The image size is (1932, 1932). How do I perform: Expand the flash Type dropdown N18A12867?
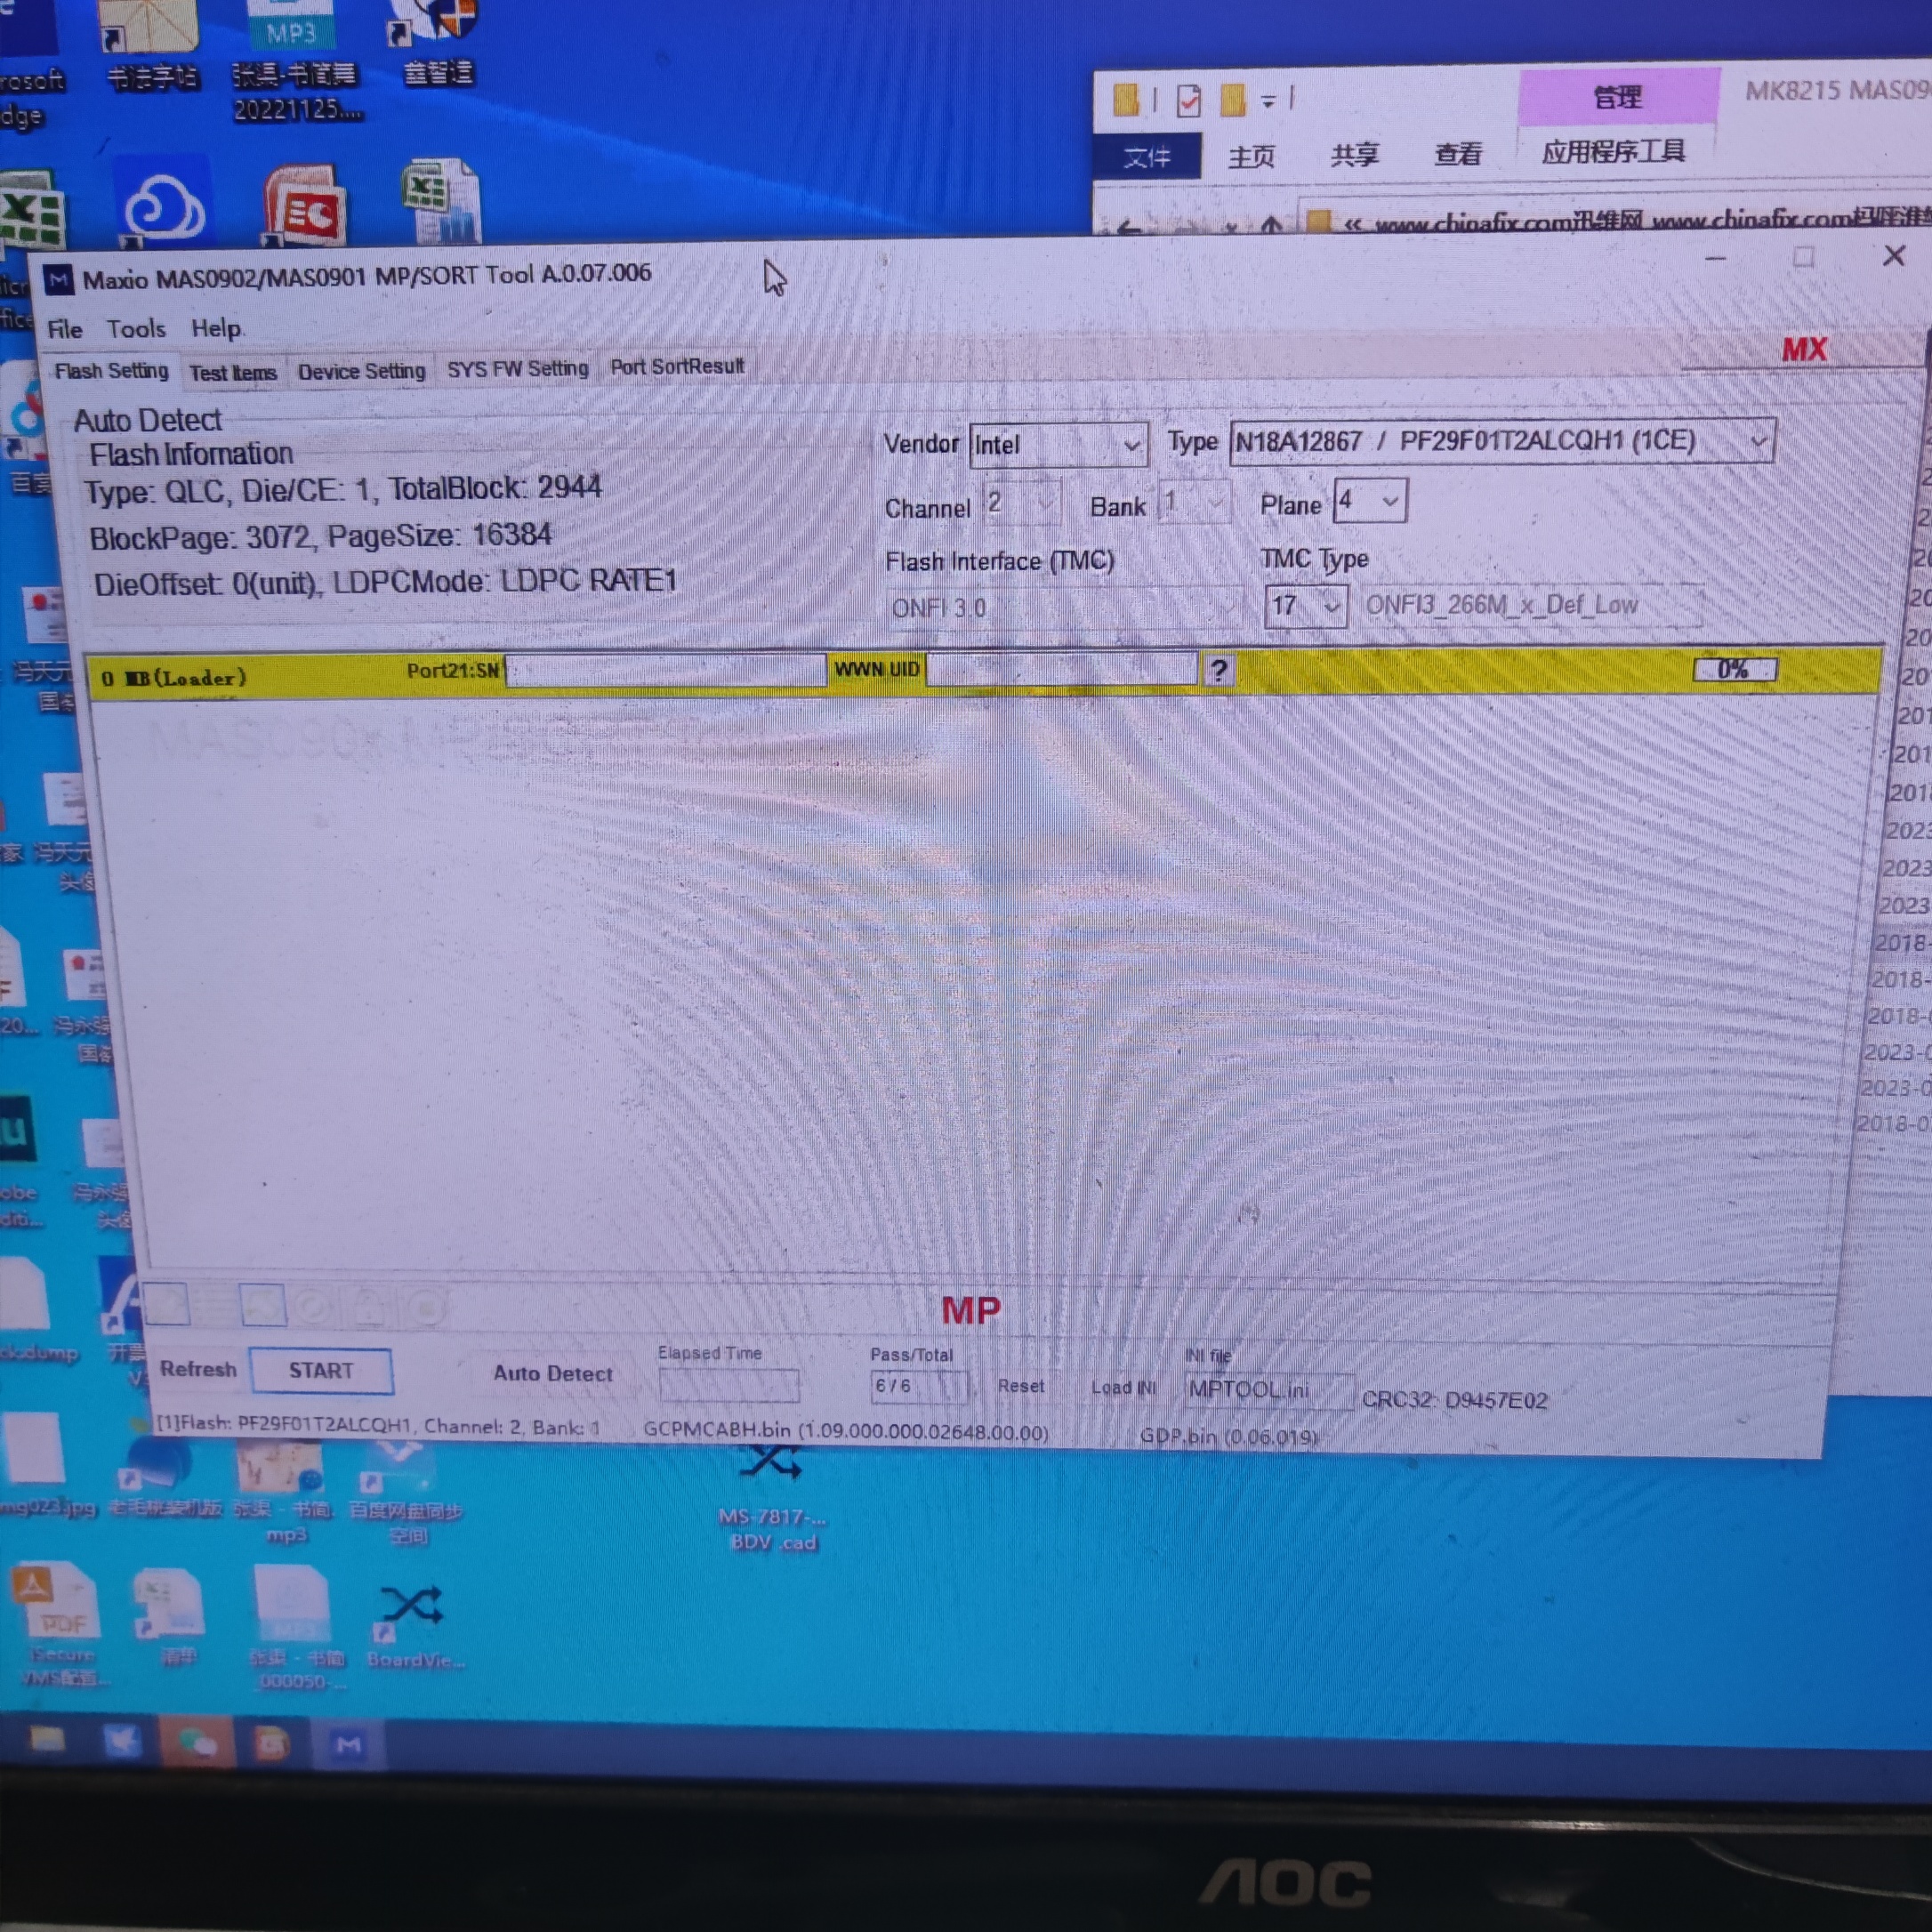1502,441
